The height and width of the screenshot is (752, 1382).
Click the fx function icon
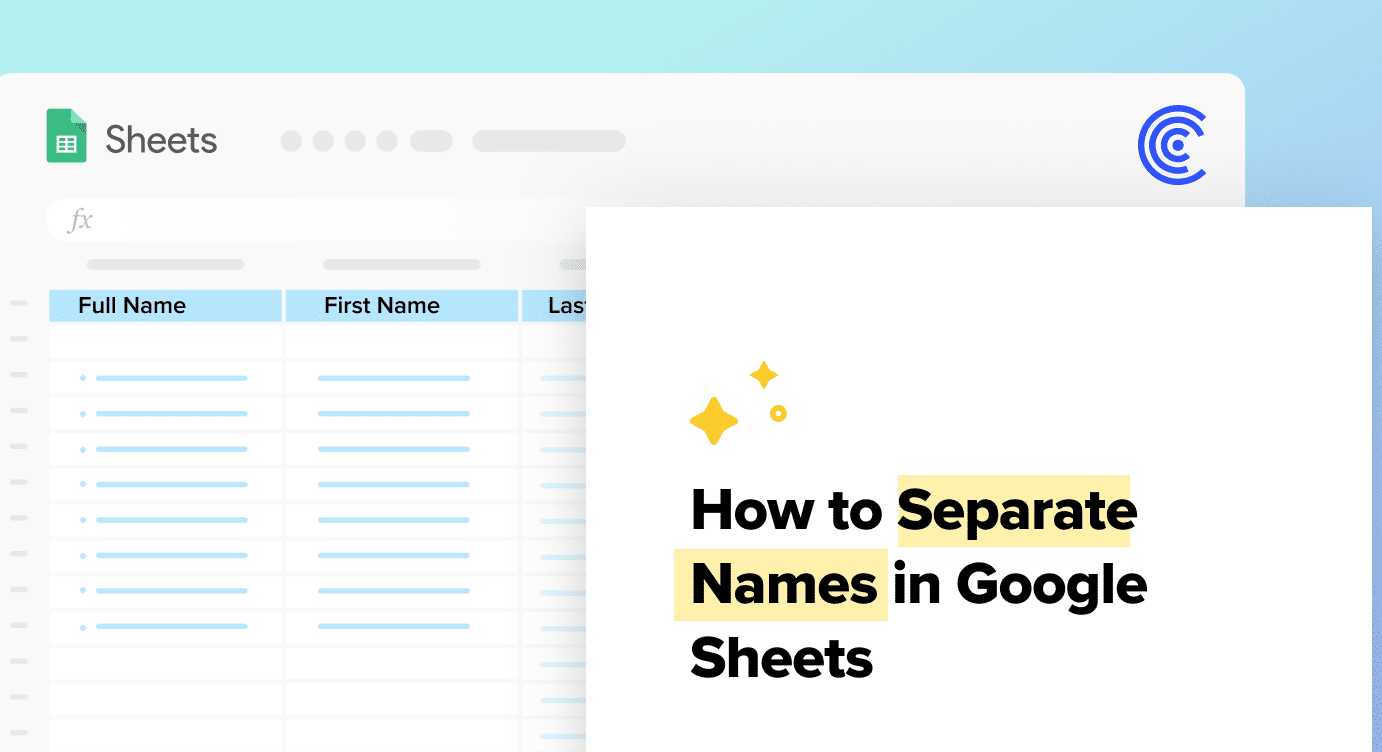point(80,220)
